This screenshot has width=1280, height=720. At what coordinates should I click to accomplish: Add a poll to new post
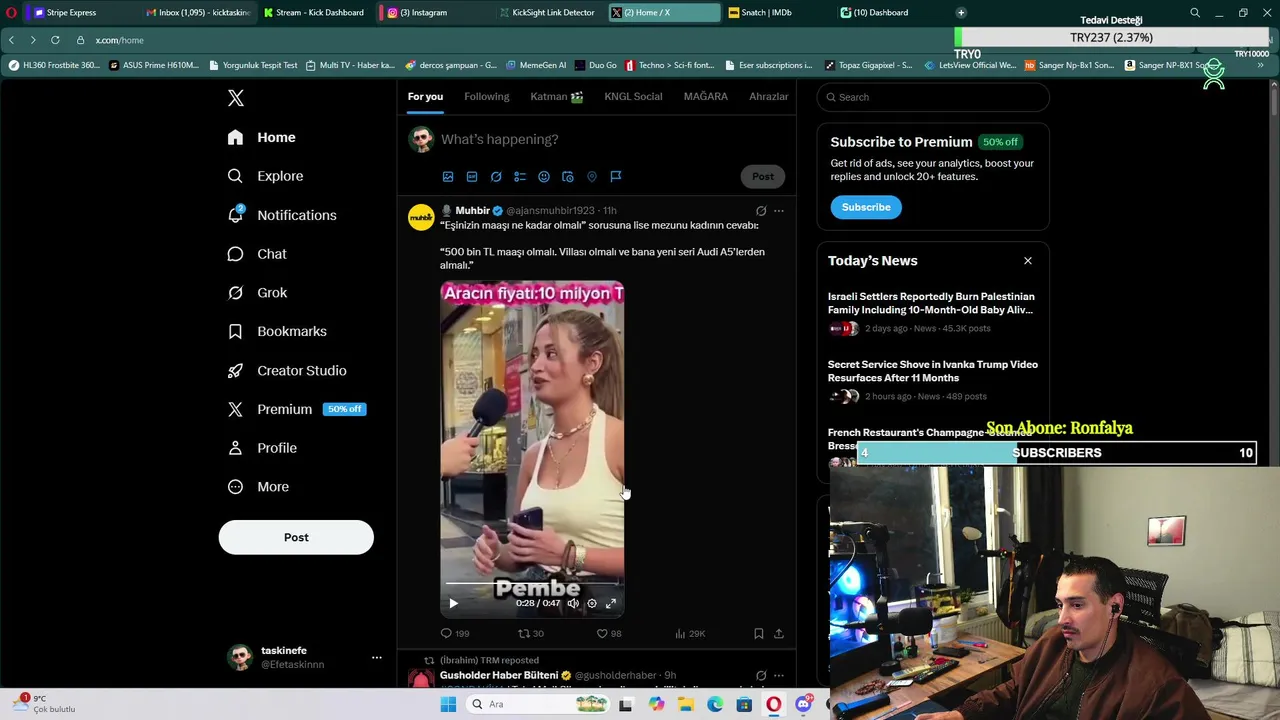[520, 177]
